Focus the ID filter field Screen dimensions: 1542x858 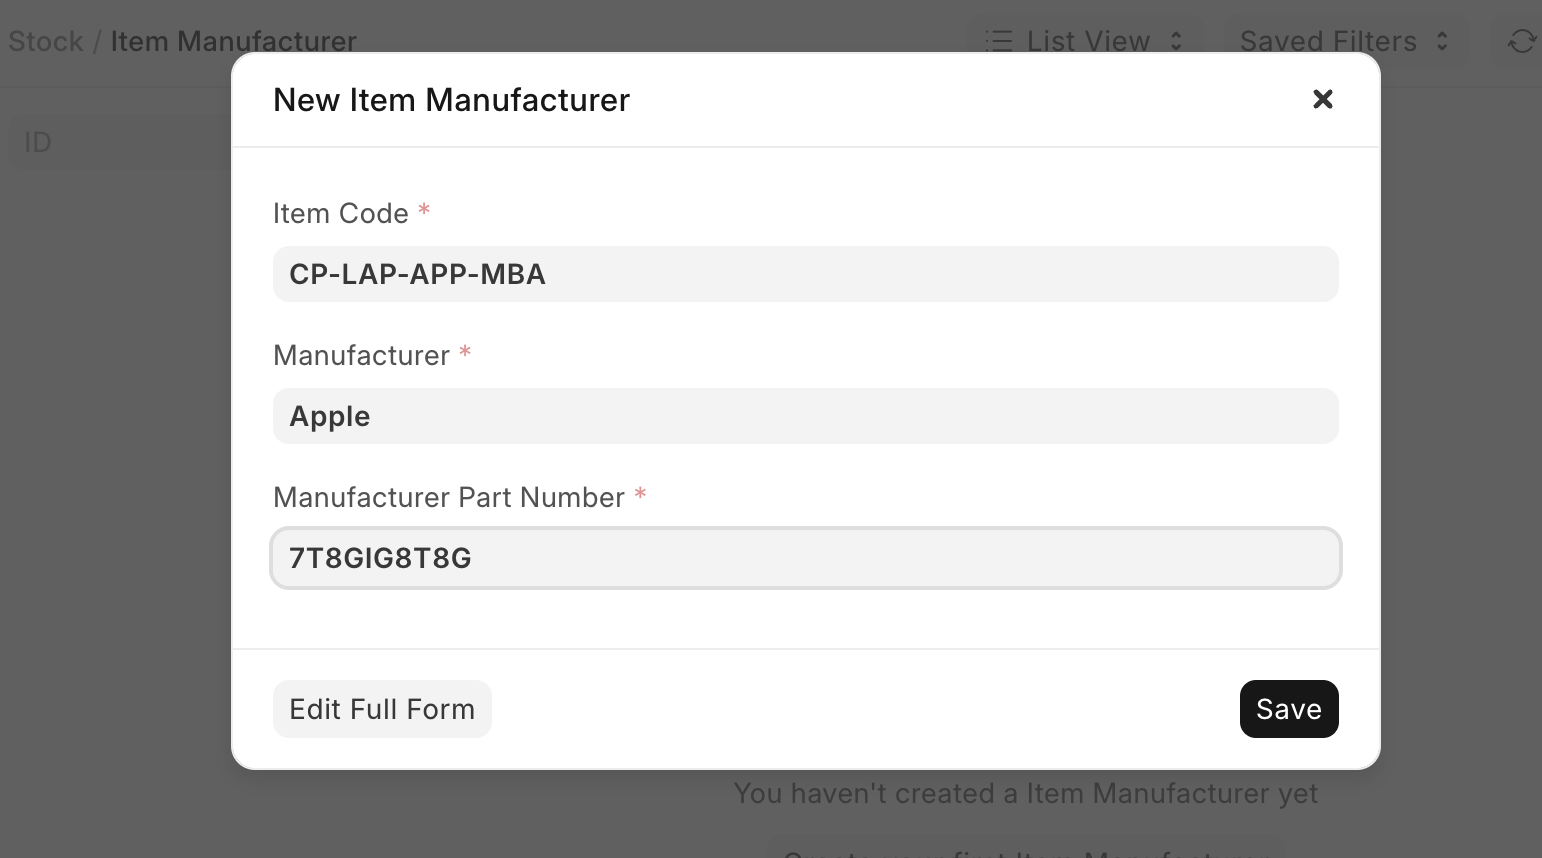pyautogui.click(x=120, y=142)
